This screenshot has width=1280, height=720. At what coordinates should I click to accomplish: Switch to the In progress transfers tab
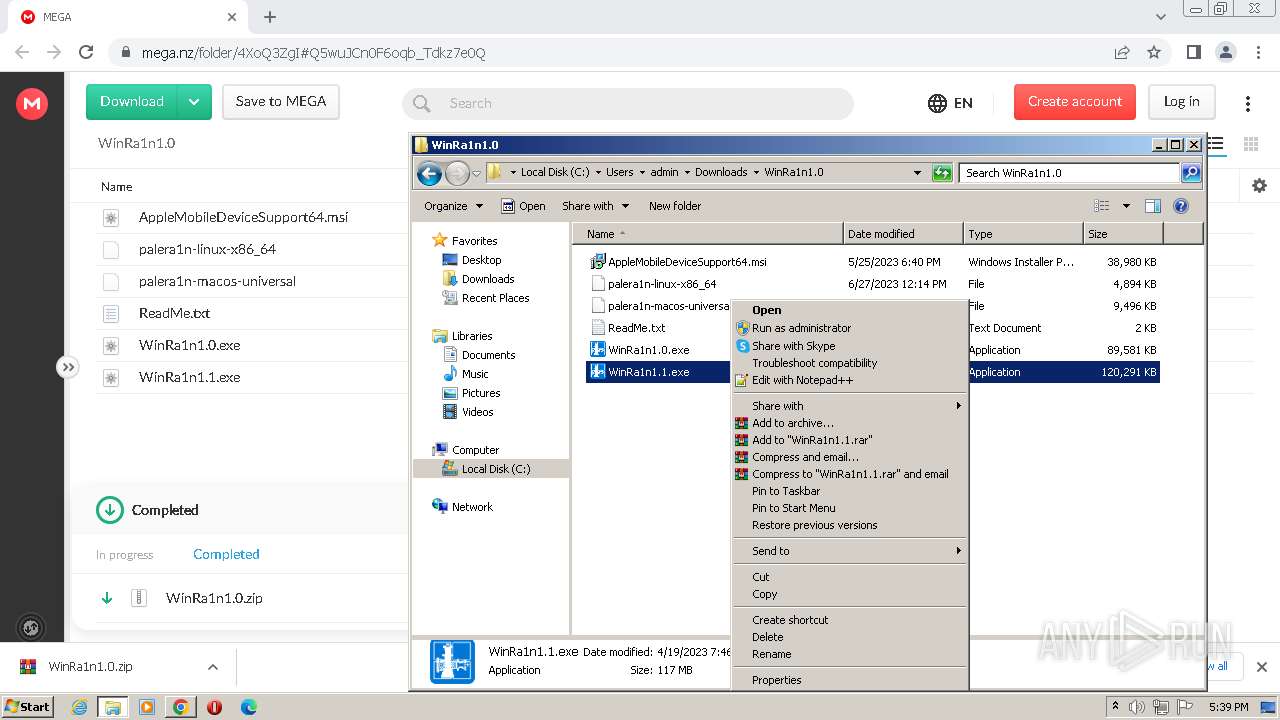pos(125,555)
